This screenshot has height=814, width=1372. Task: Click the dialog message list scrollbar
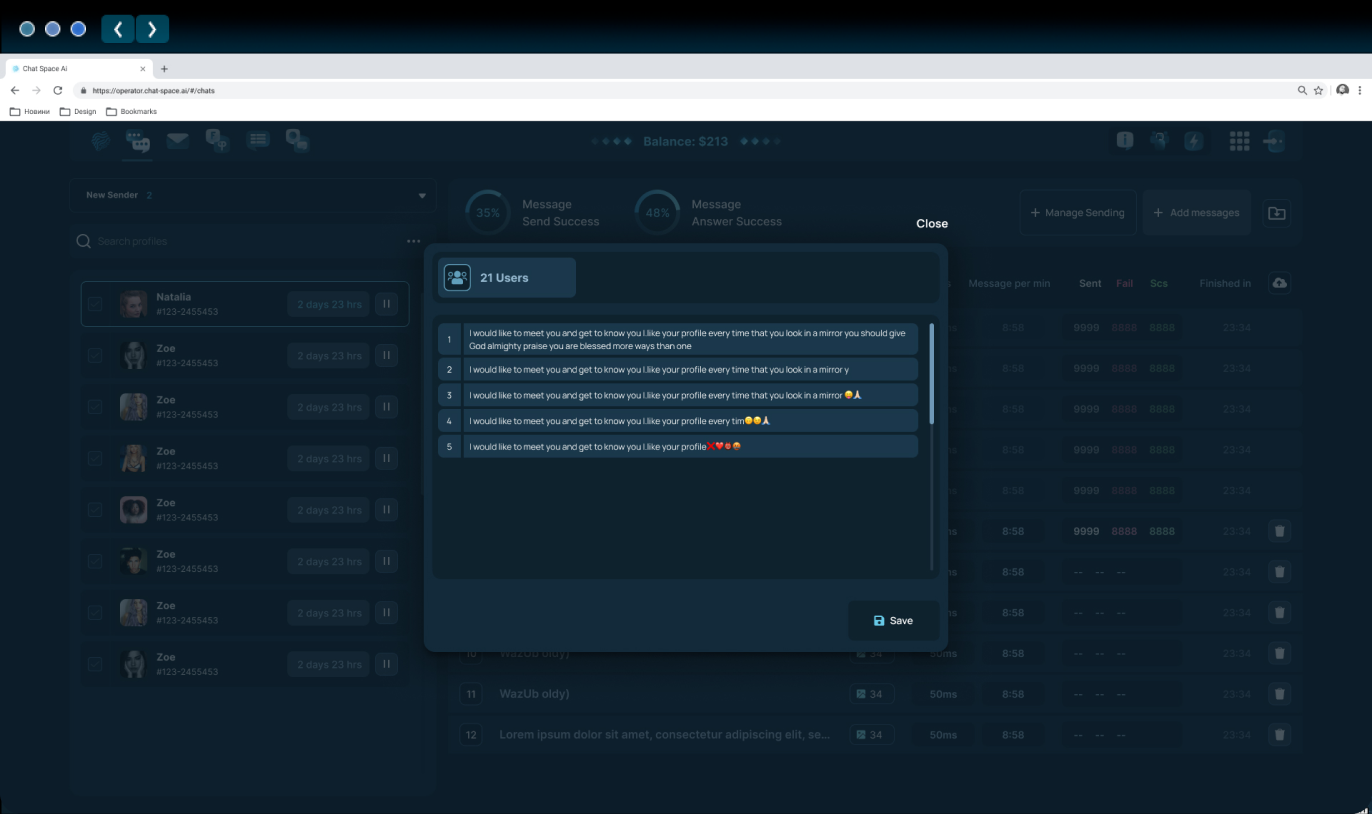(932, 373)
